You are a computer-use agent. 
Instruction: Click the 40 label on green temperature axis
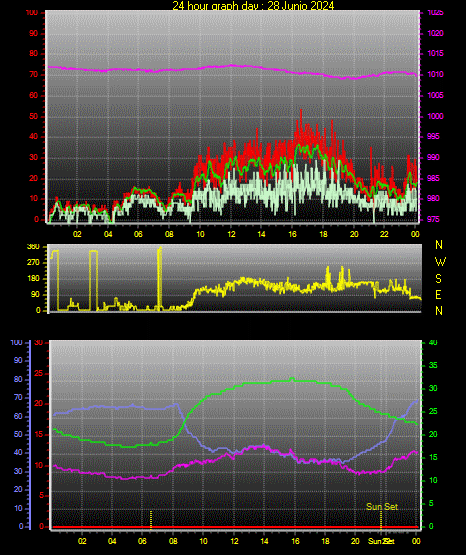433,342
